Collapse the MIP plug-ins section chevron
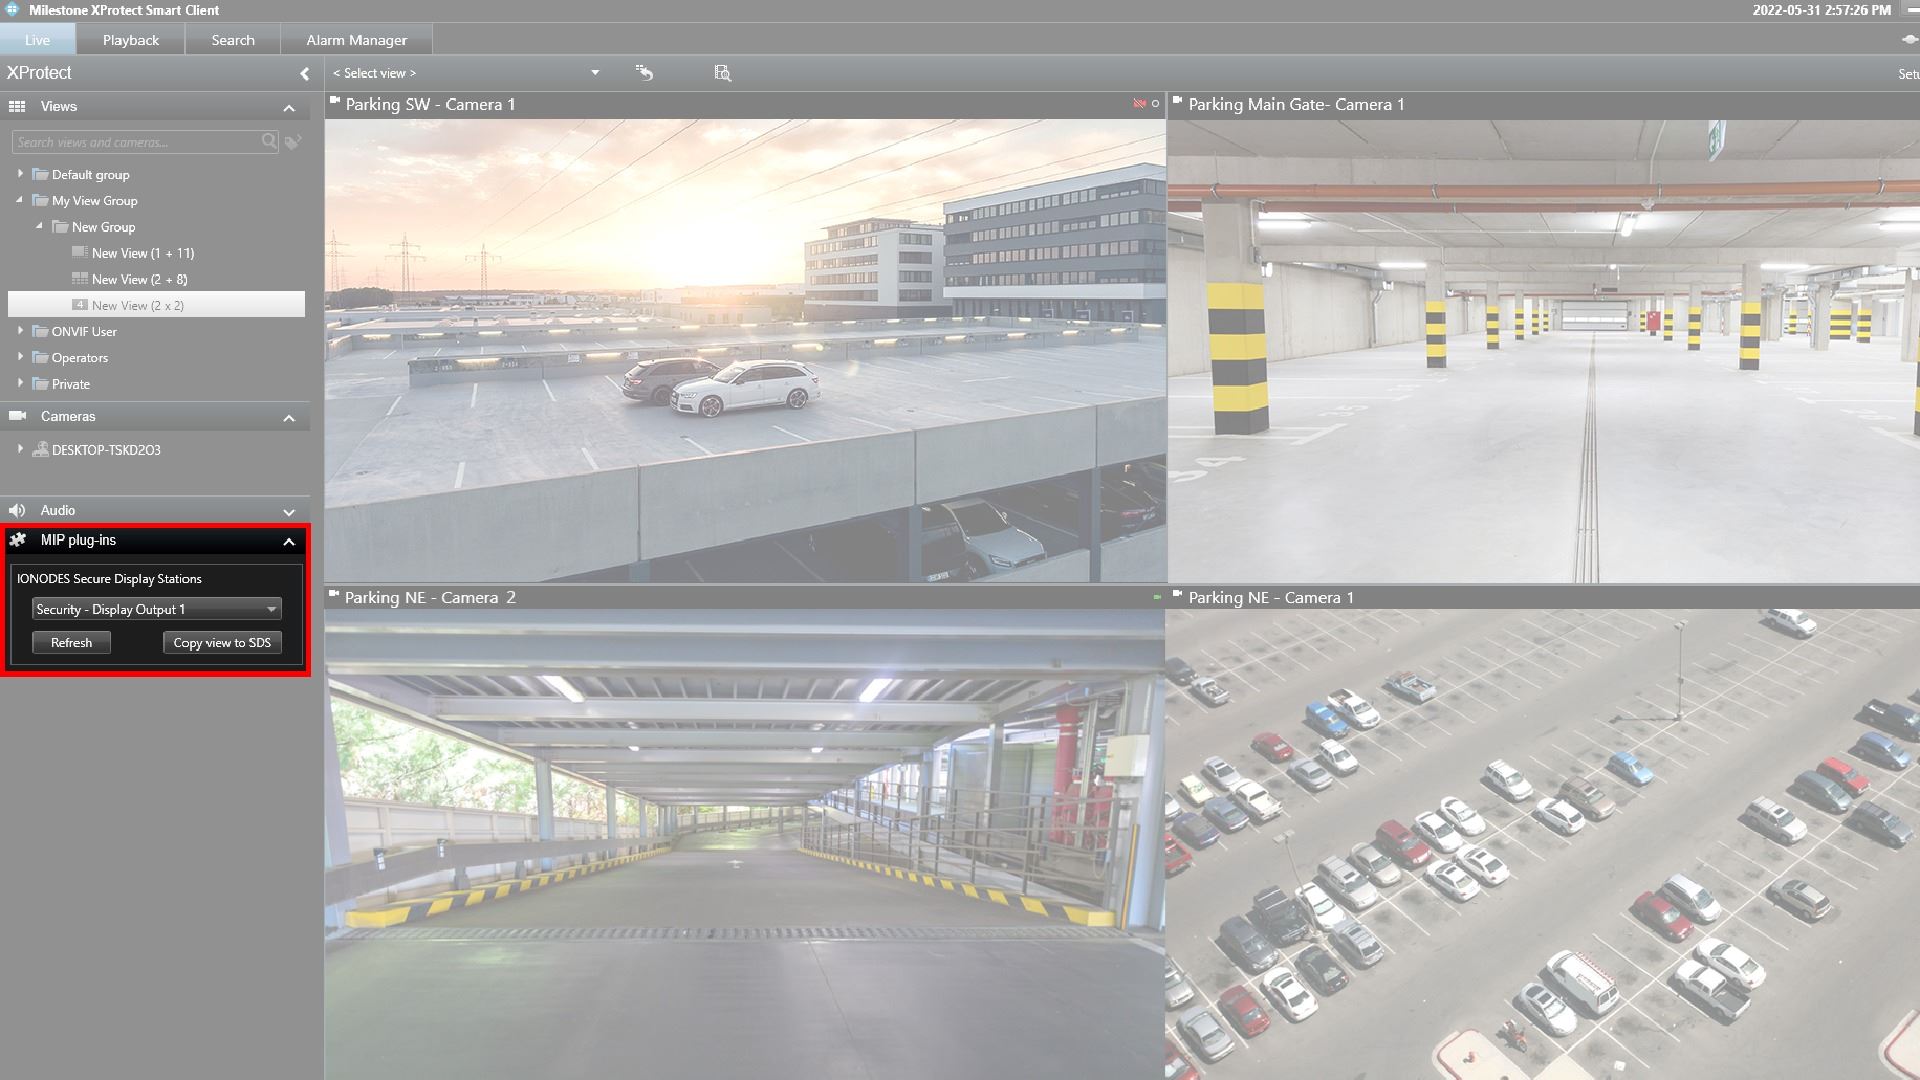 tap(289, 541)
